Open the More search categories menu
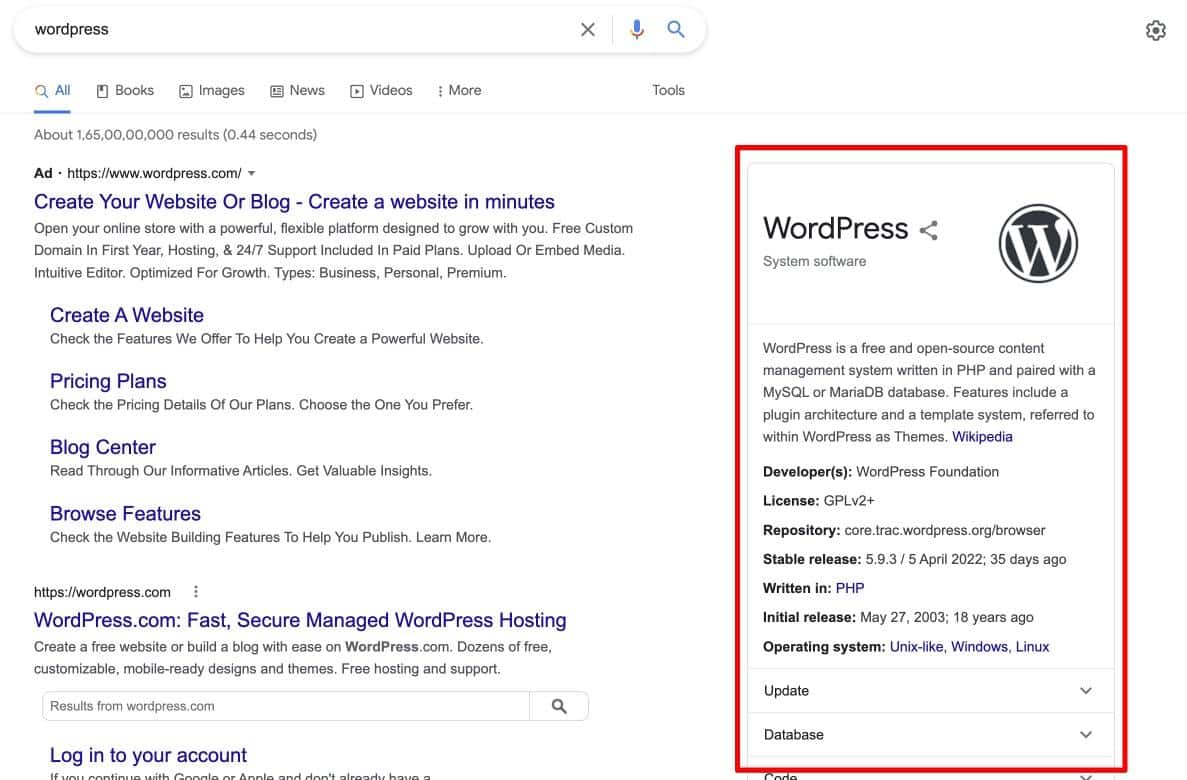The width and height of the screenshot is (1187, 780). tap(459, 91)
